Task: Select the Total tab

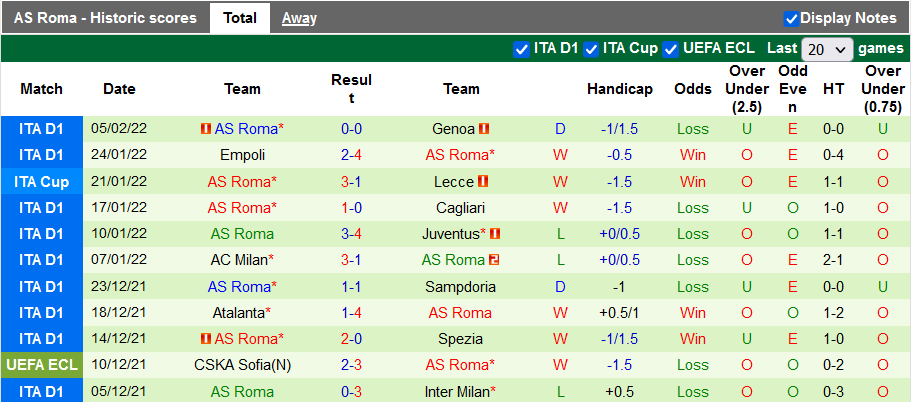Action: (239, 18)
